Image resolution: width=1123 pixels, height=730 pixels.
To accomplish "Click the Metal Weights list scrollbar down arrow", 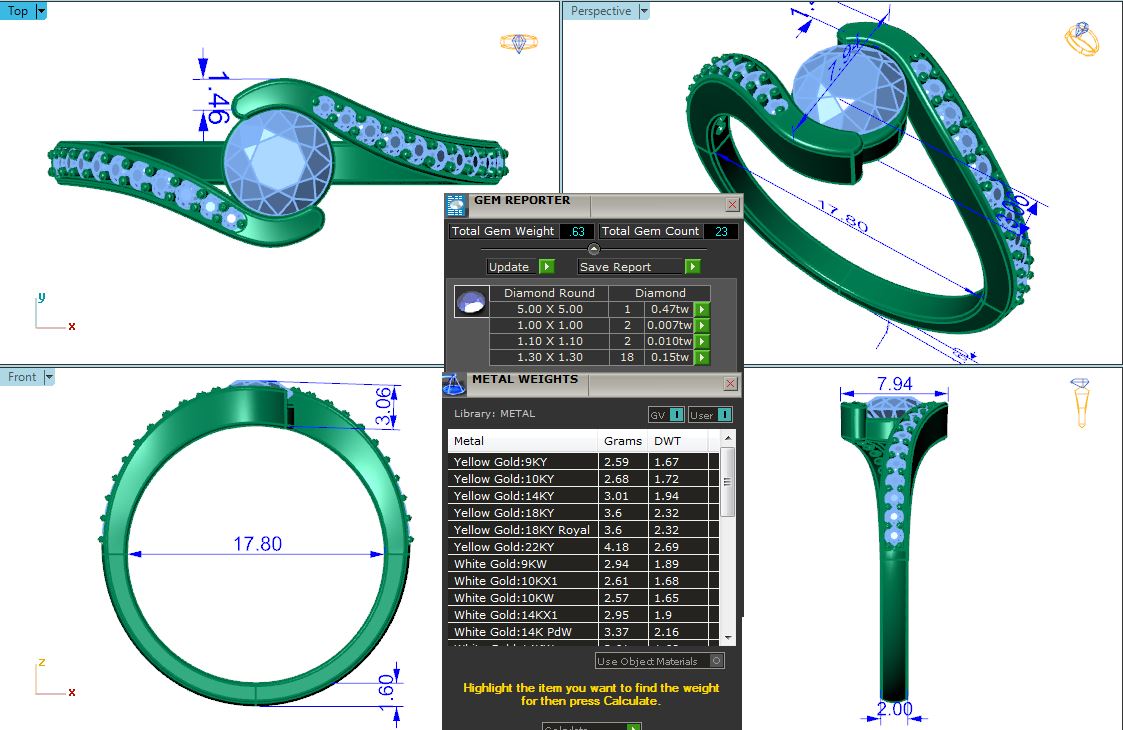I will pos(728,637).
